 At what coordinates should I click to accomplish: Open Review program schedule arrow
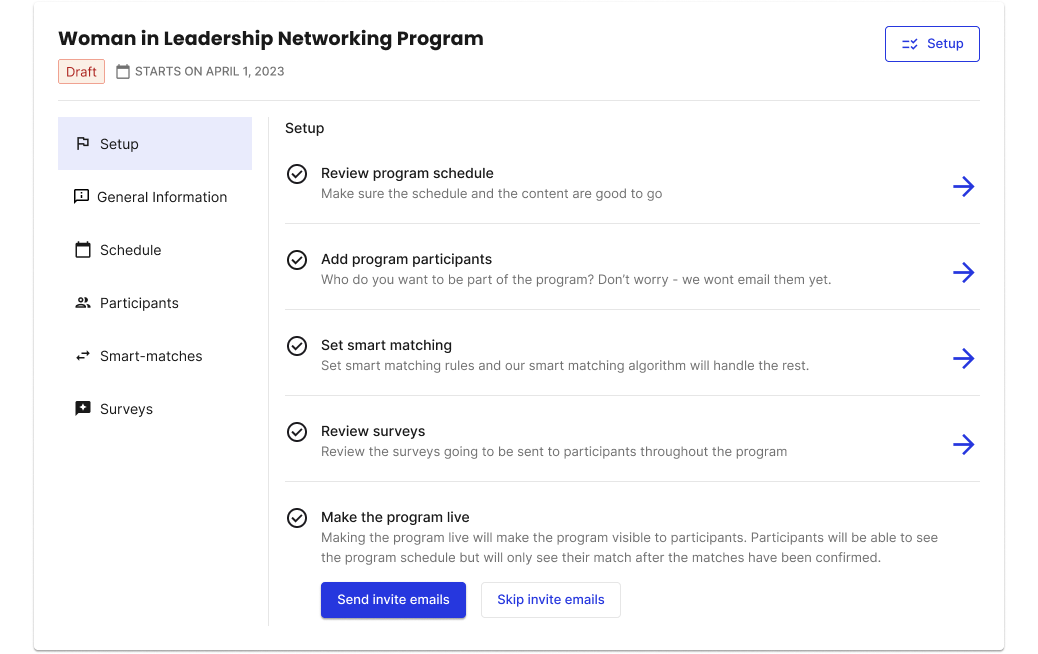click(x=963, y=186)
